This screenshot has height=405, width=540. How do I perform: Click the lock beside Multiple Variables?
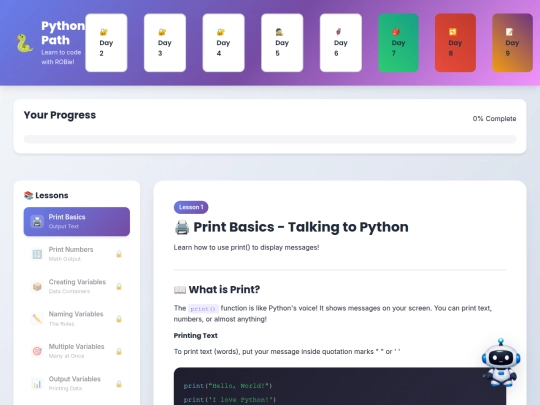click(x=119, y=351)
